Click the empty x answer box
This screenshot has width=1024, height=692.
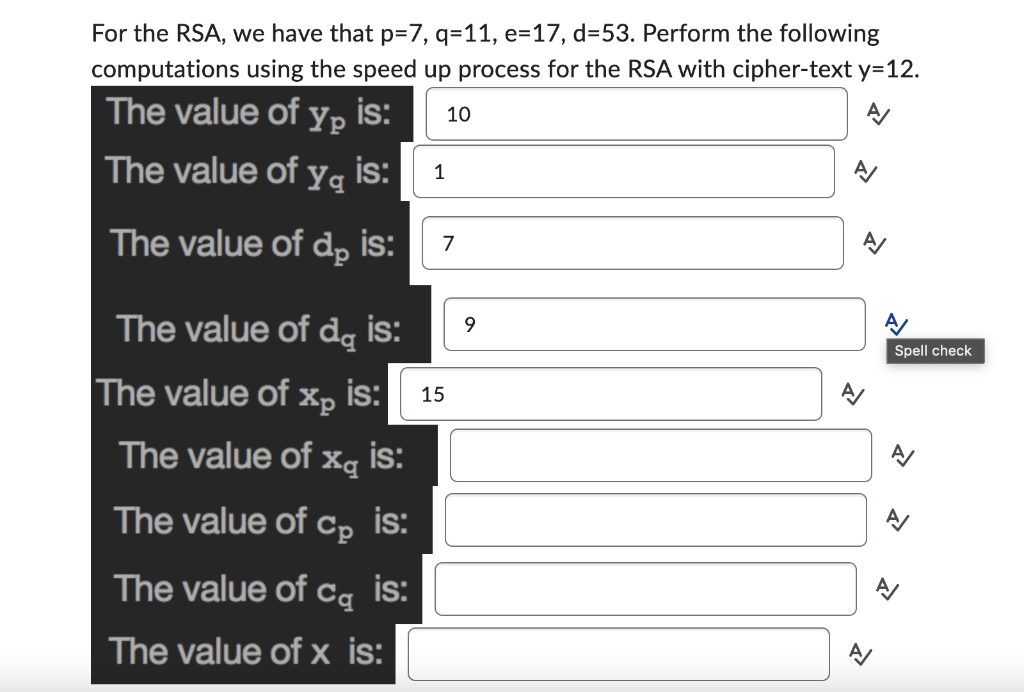point(618,653)
